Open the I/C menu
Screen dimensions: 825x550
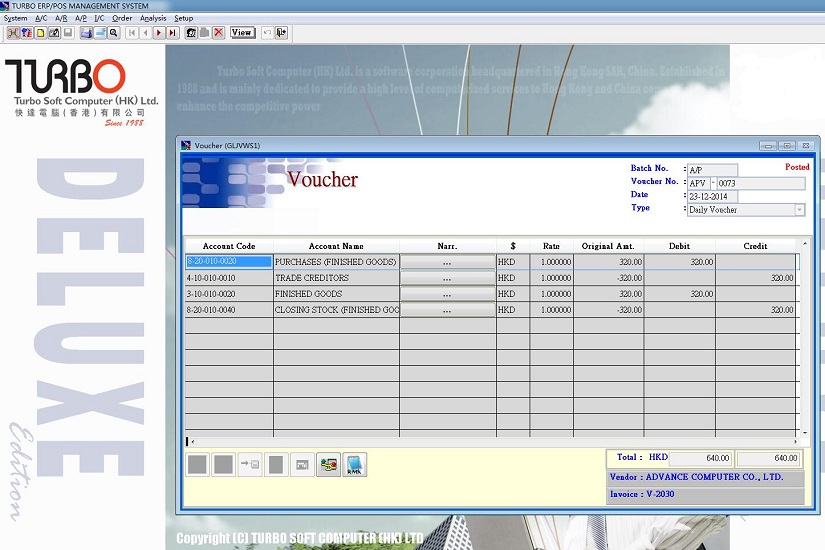tap(99, 18)
